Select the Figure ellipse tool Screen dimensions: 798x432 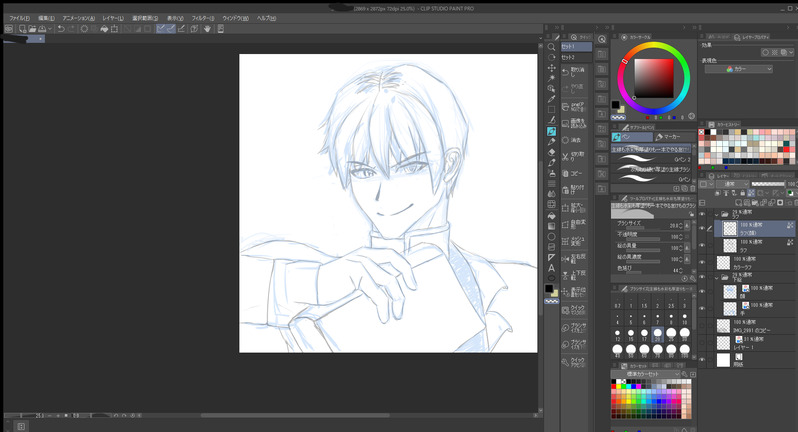(551, 237)
